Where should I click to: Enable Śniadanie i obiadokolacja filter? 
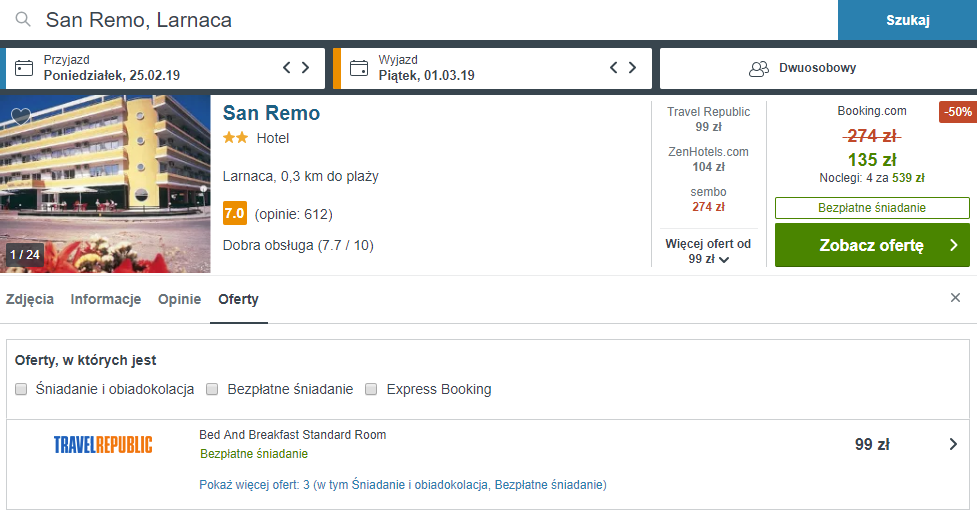pyautogui.click(x=21, y=389)
